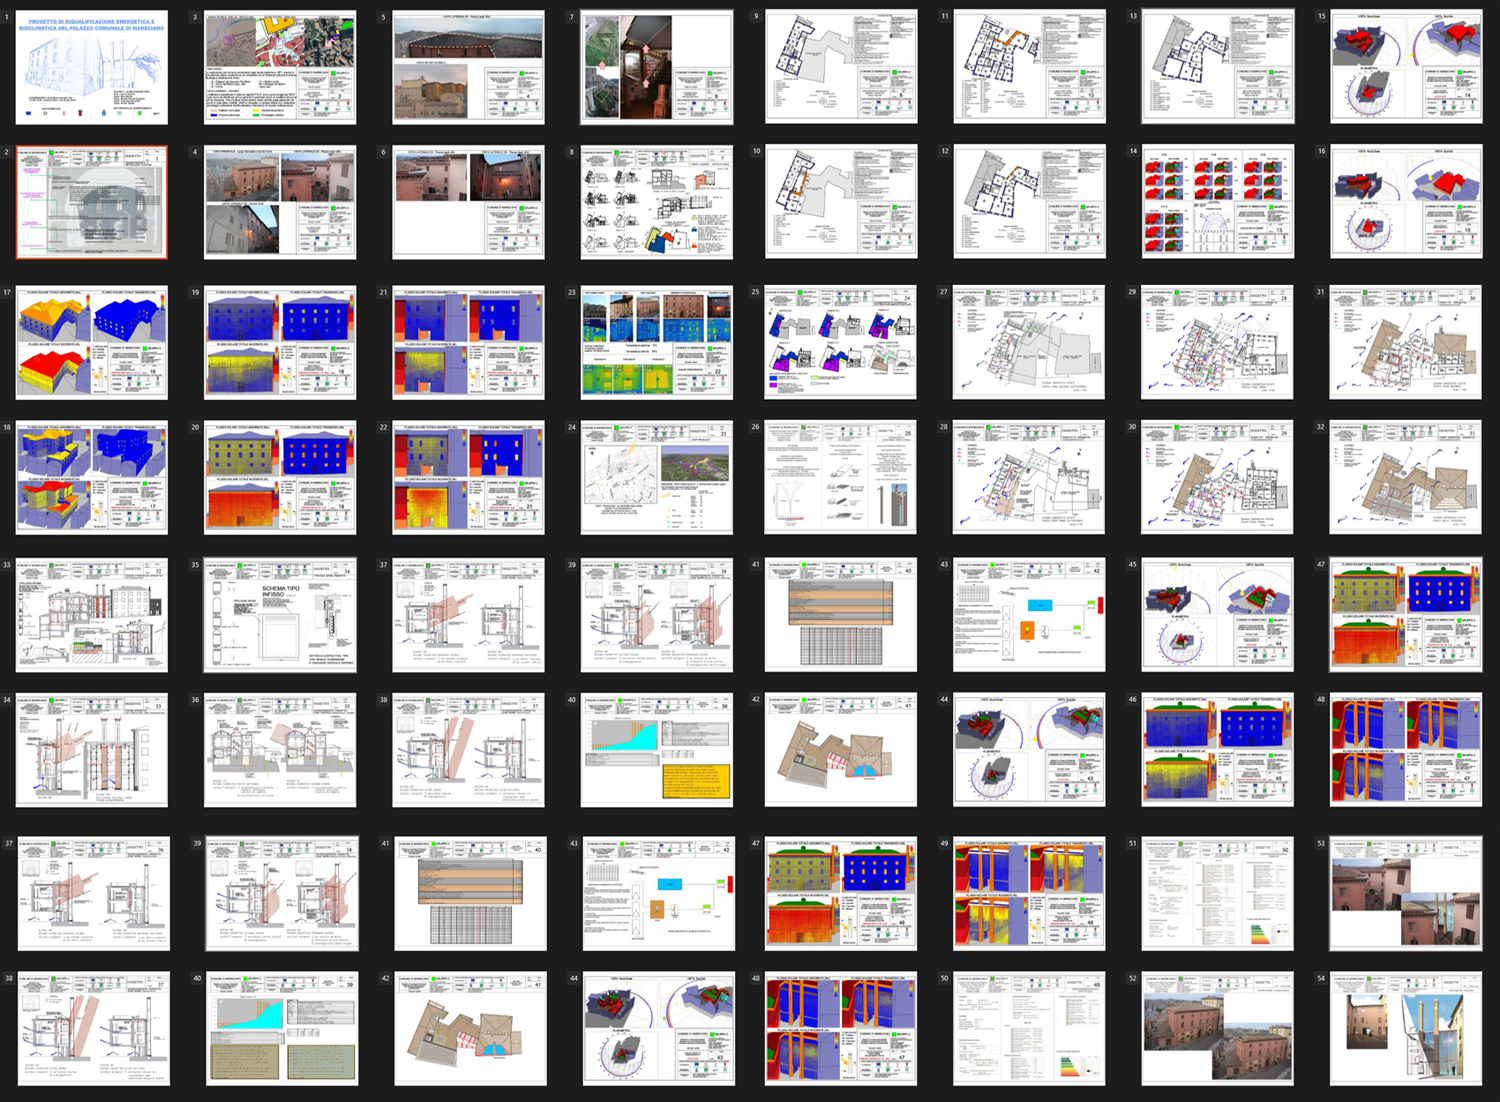This screenshot has width=1500, height=1102.
Task: Select slide 33 section drawing thumbnail
Action: [x=92, y=615]
